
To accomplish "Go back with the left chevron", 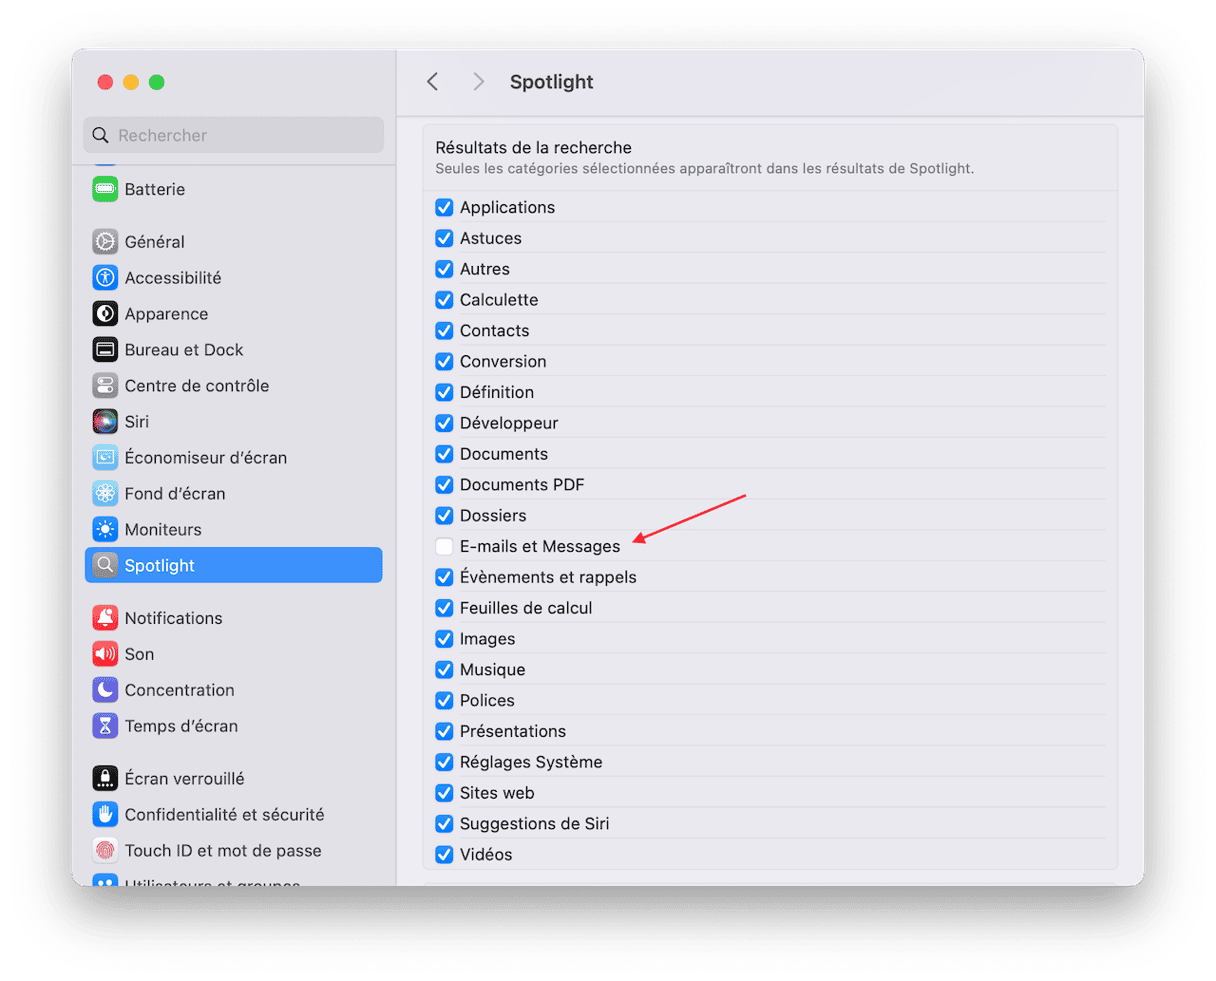I will click(433, 82).
